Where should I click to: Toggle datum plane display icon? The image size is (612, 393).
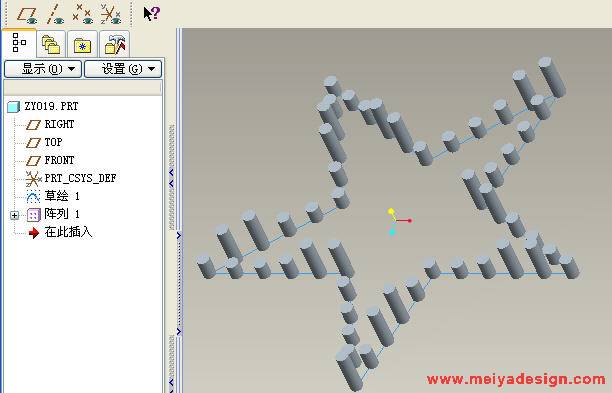click(27, 14)
